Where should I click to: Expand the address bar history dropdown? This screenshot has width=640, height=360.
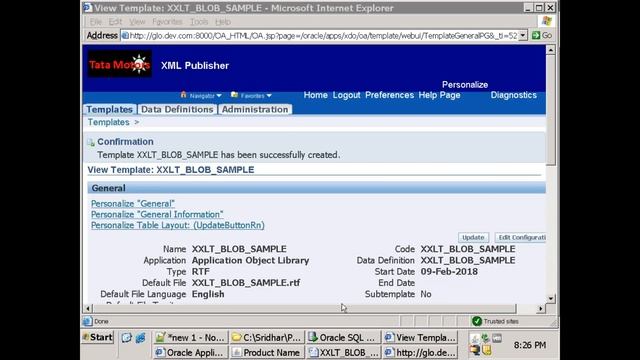point(523,36)
